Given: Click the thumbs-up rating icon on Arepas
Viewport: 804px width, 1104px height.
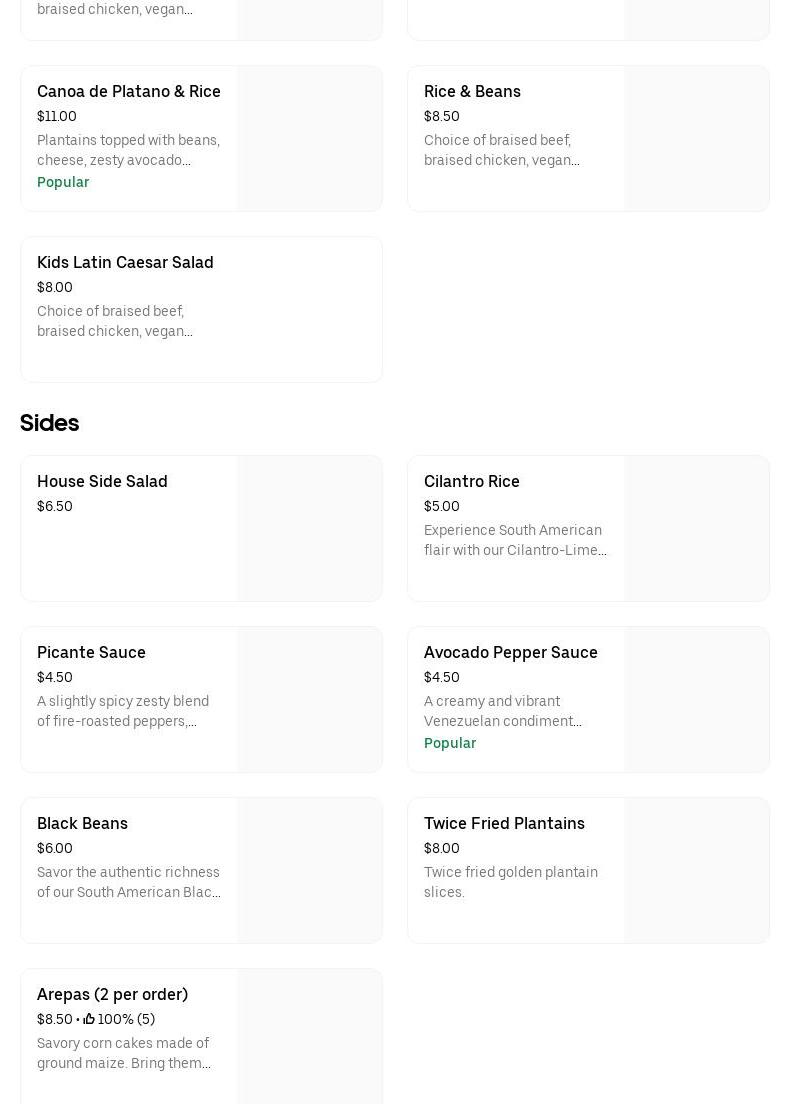Looking at the screenshot, I should (89, 1019).
